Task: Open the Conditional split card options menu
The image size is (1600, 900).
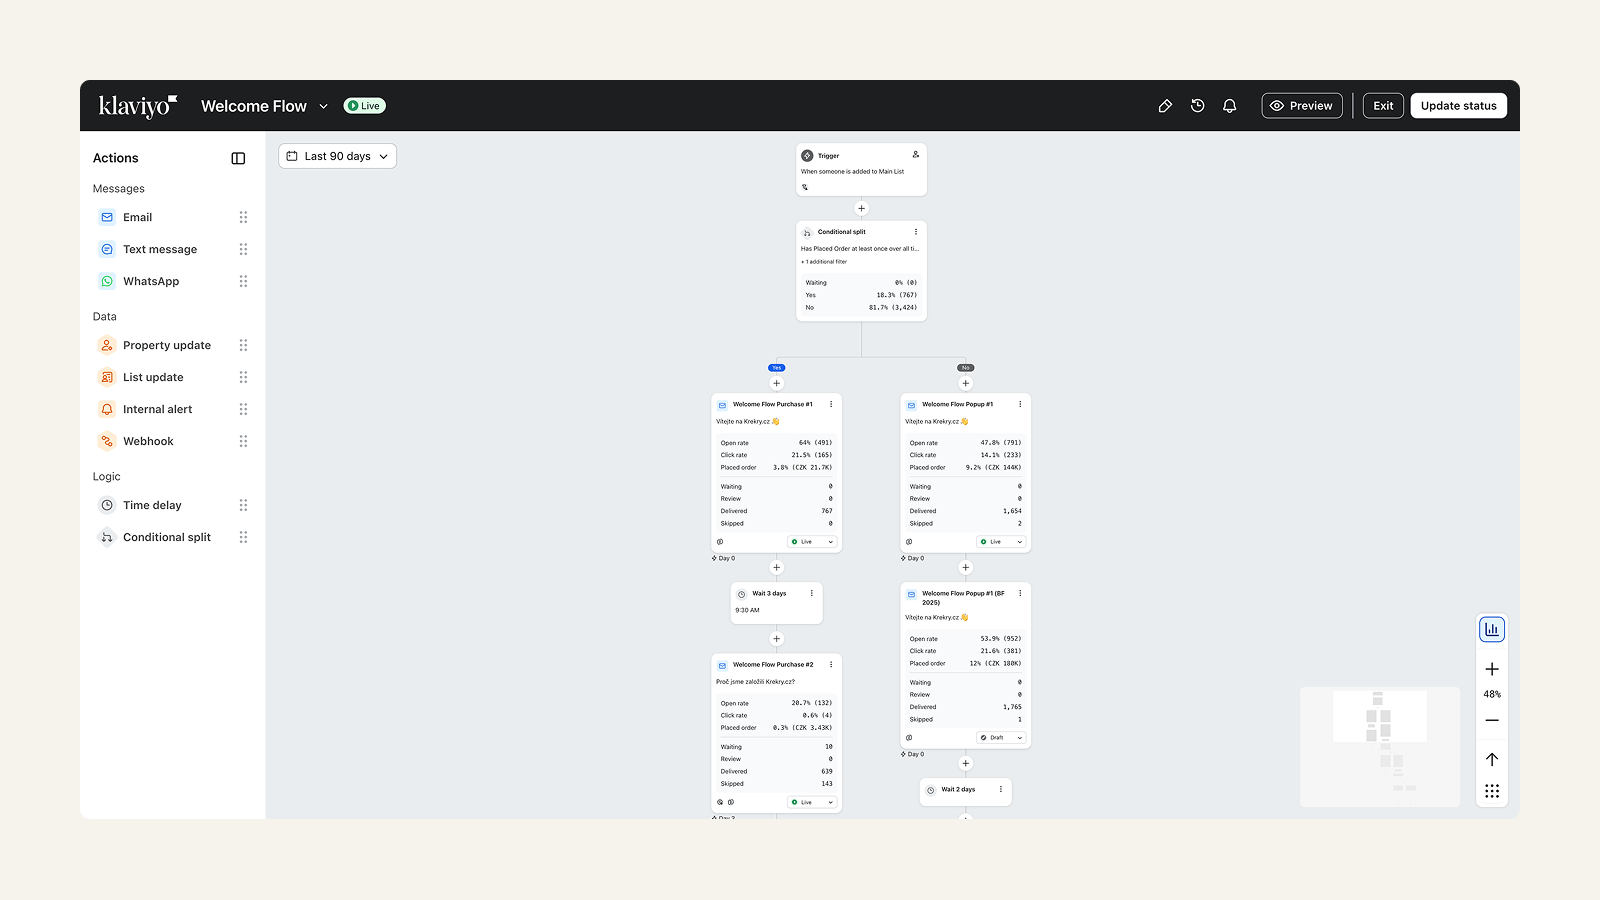Action: pyautogui.click(x=915, y=232)
